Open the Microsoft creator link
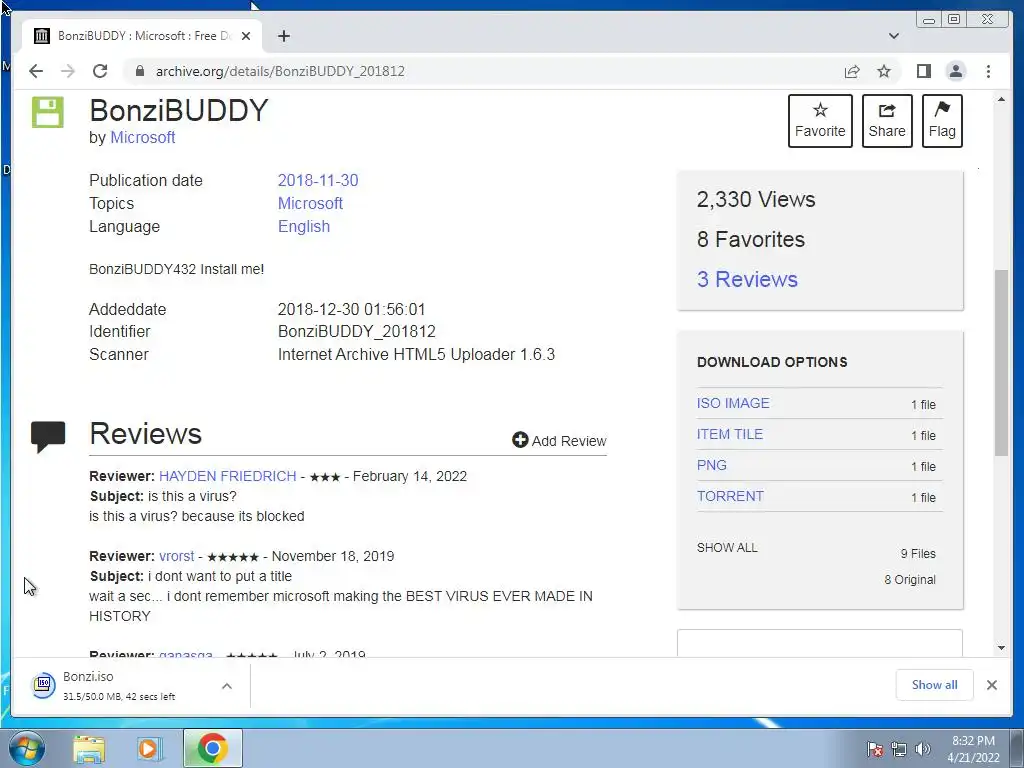This screenshot has height=768, width=1024. click(x=142, y=137)
